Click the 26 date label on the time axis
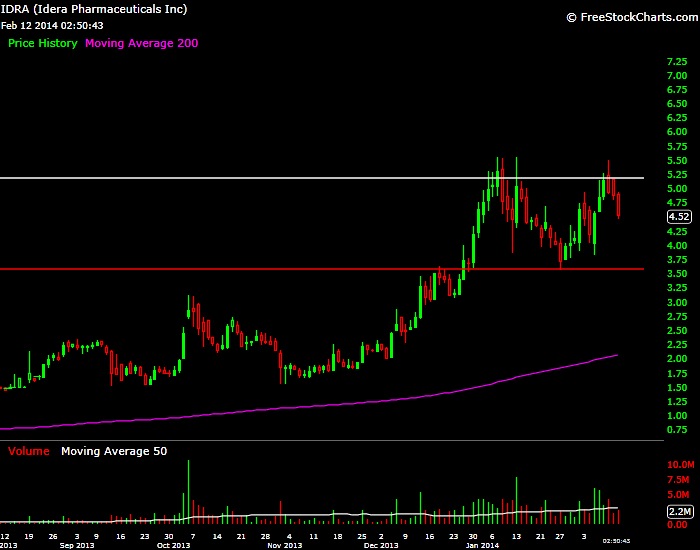This screenshot has width=700, height=550. coord(53,536)
